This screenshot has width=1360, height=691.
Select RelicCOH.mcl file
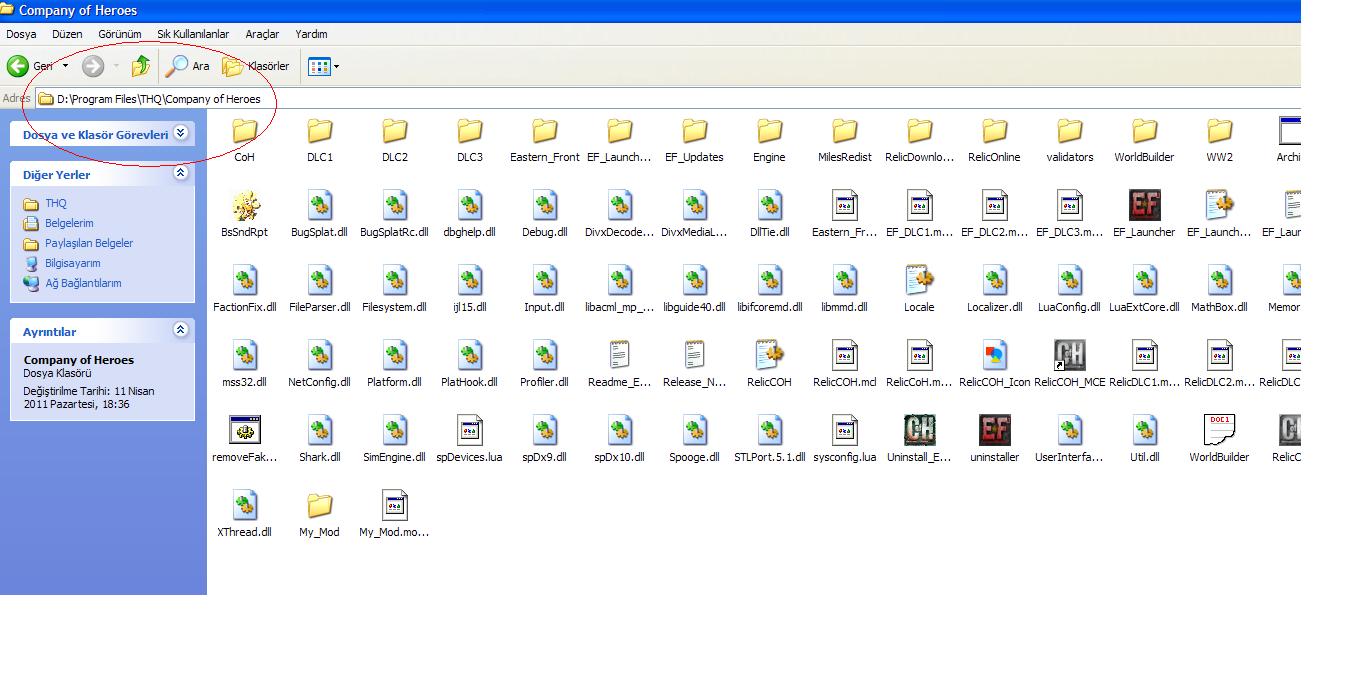[x=844, y=365]
